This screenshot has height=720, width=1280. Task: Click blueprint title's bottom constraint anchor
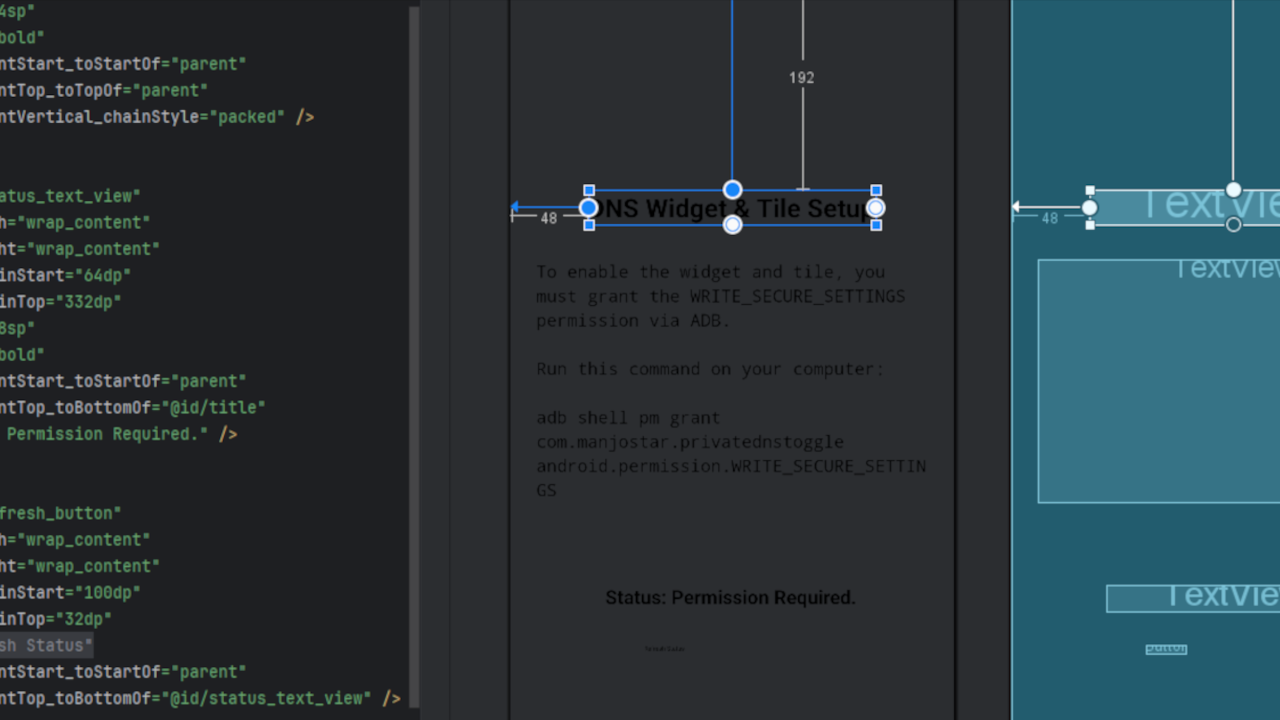click(x=1233, y=225)
